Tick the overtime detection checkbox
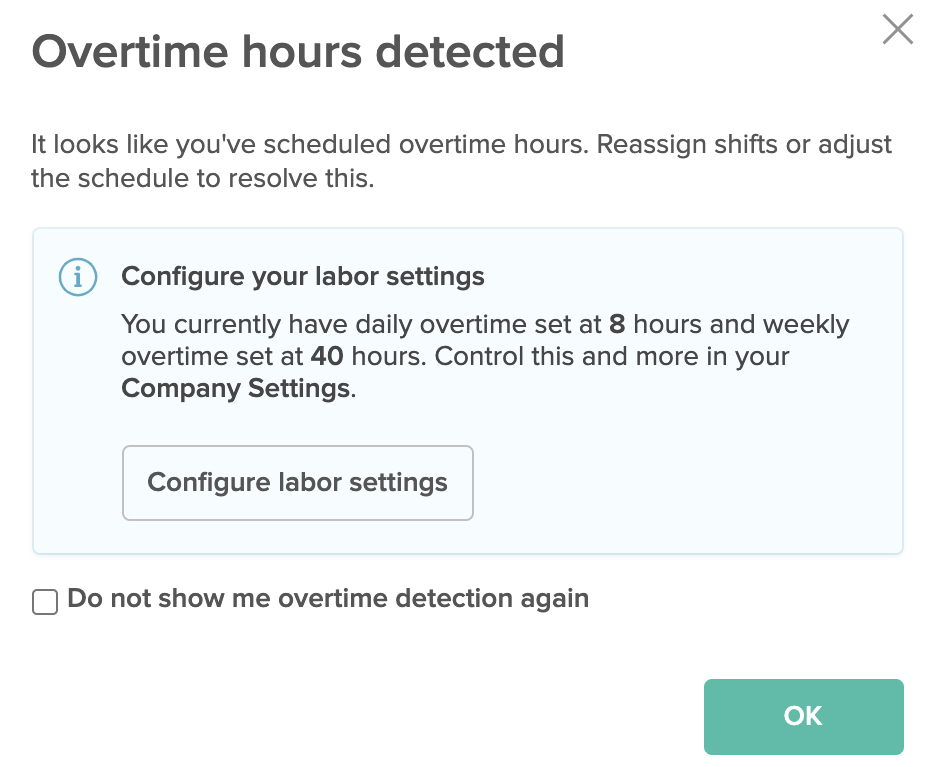The width and height of the screenshot is (936, 767). point(45,602)
